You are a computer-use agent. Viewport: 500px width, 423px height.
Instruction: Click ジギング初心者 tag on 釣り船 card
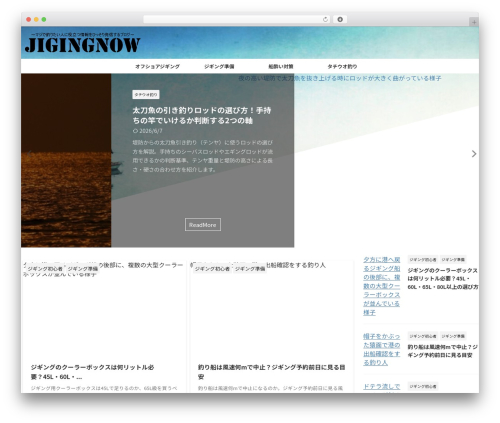point(212,269)
